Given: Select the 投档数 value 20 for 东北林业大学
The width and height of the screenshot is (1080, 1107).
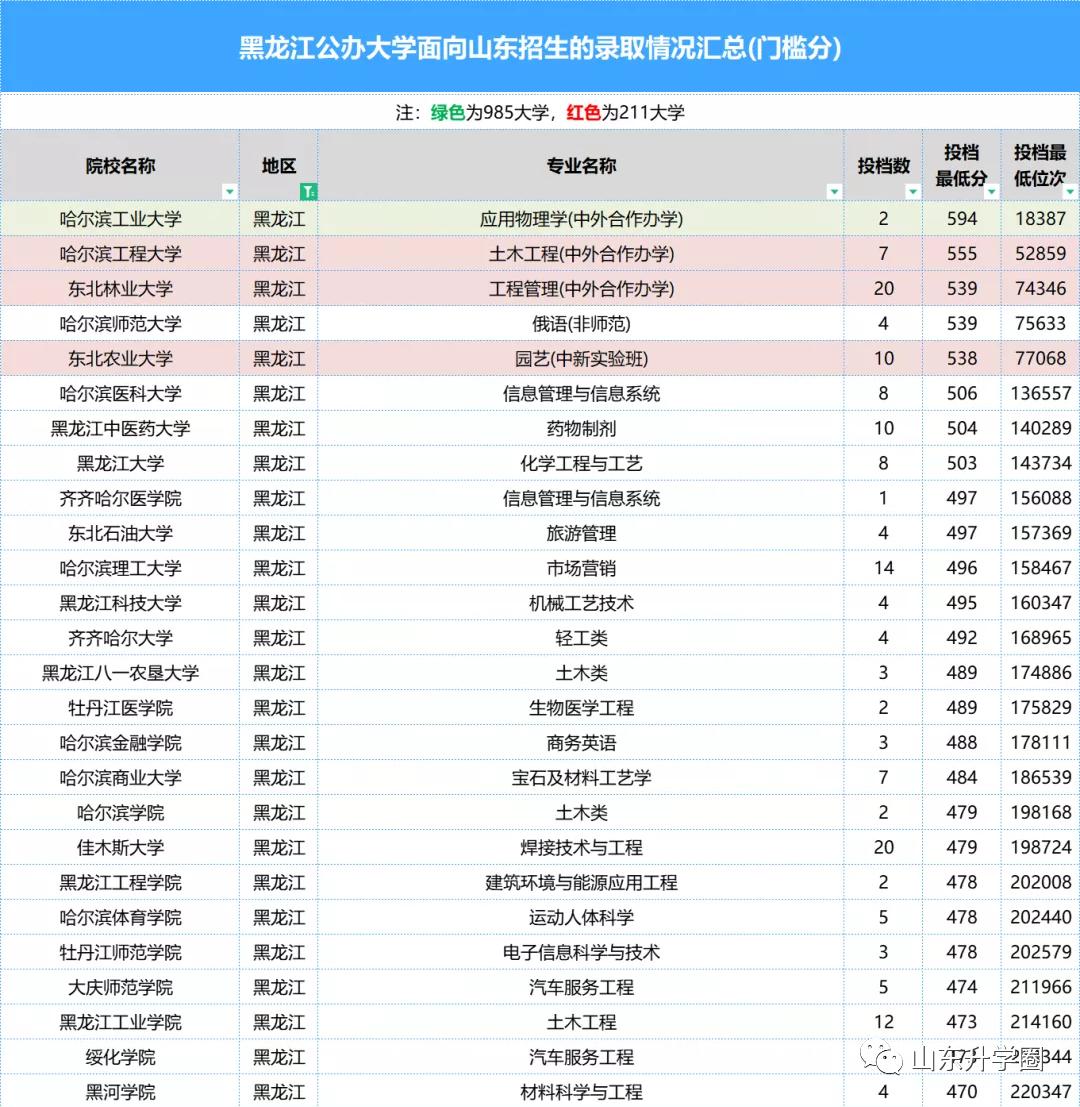Looking at the screenshot, I should (883, 289).
